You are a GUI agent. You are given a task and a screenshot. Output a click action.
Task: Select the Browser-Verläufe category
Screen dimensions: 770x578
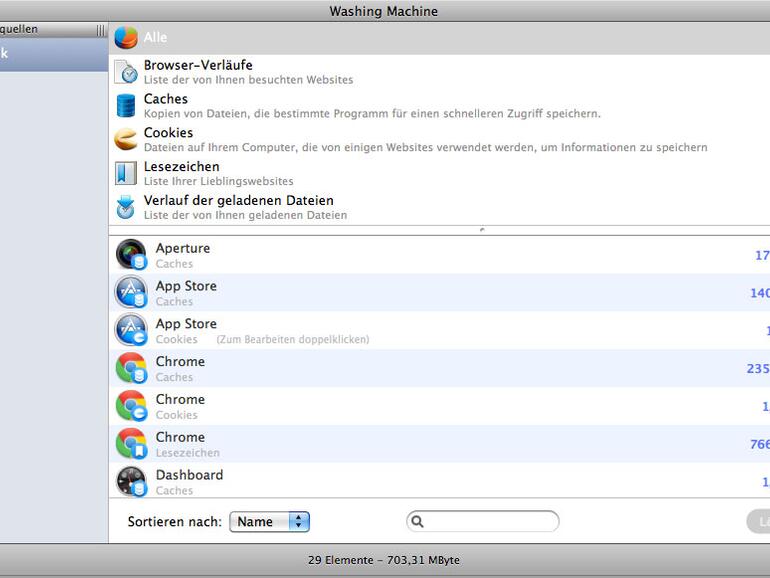440,72
